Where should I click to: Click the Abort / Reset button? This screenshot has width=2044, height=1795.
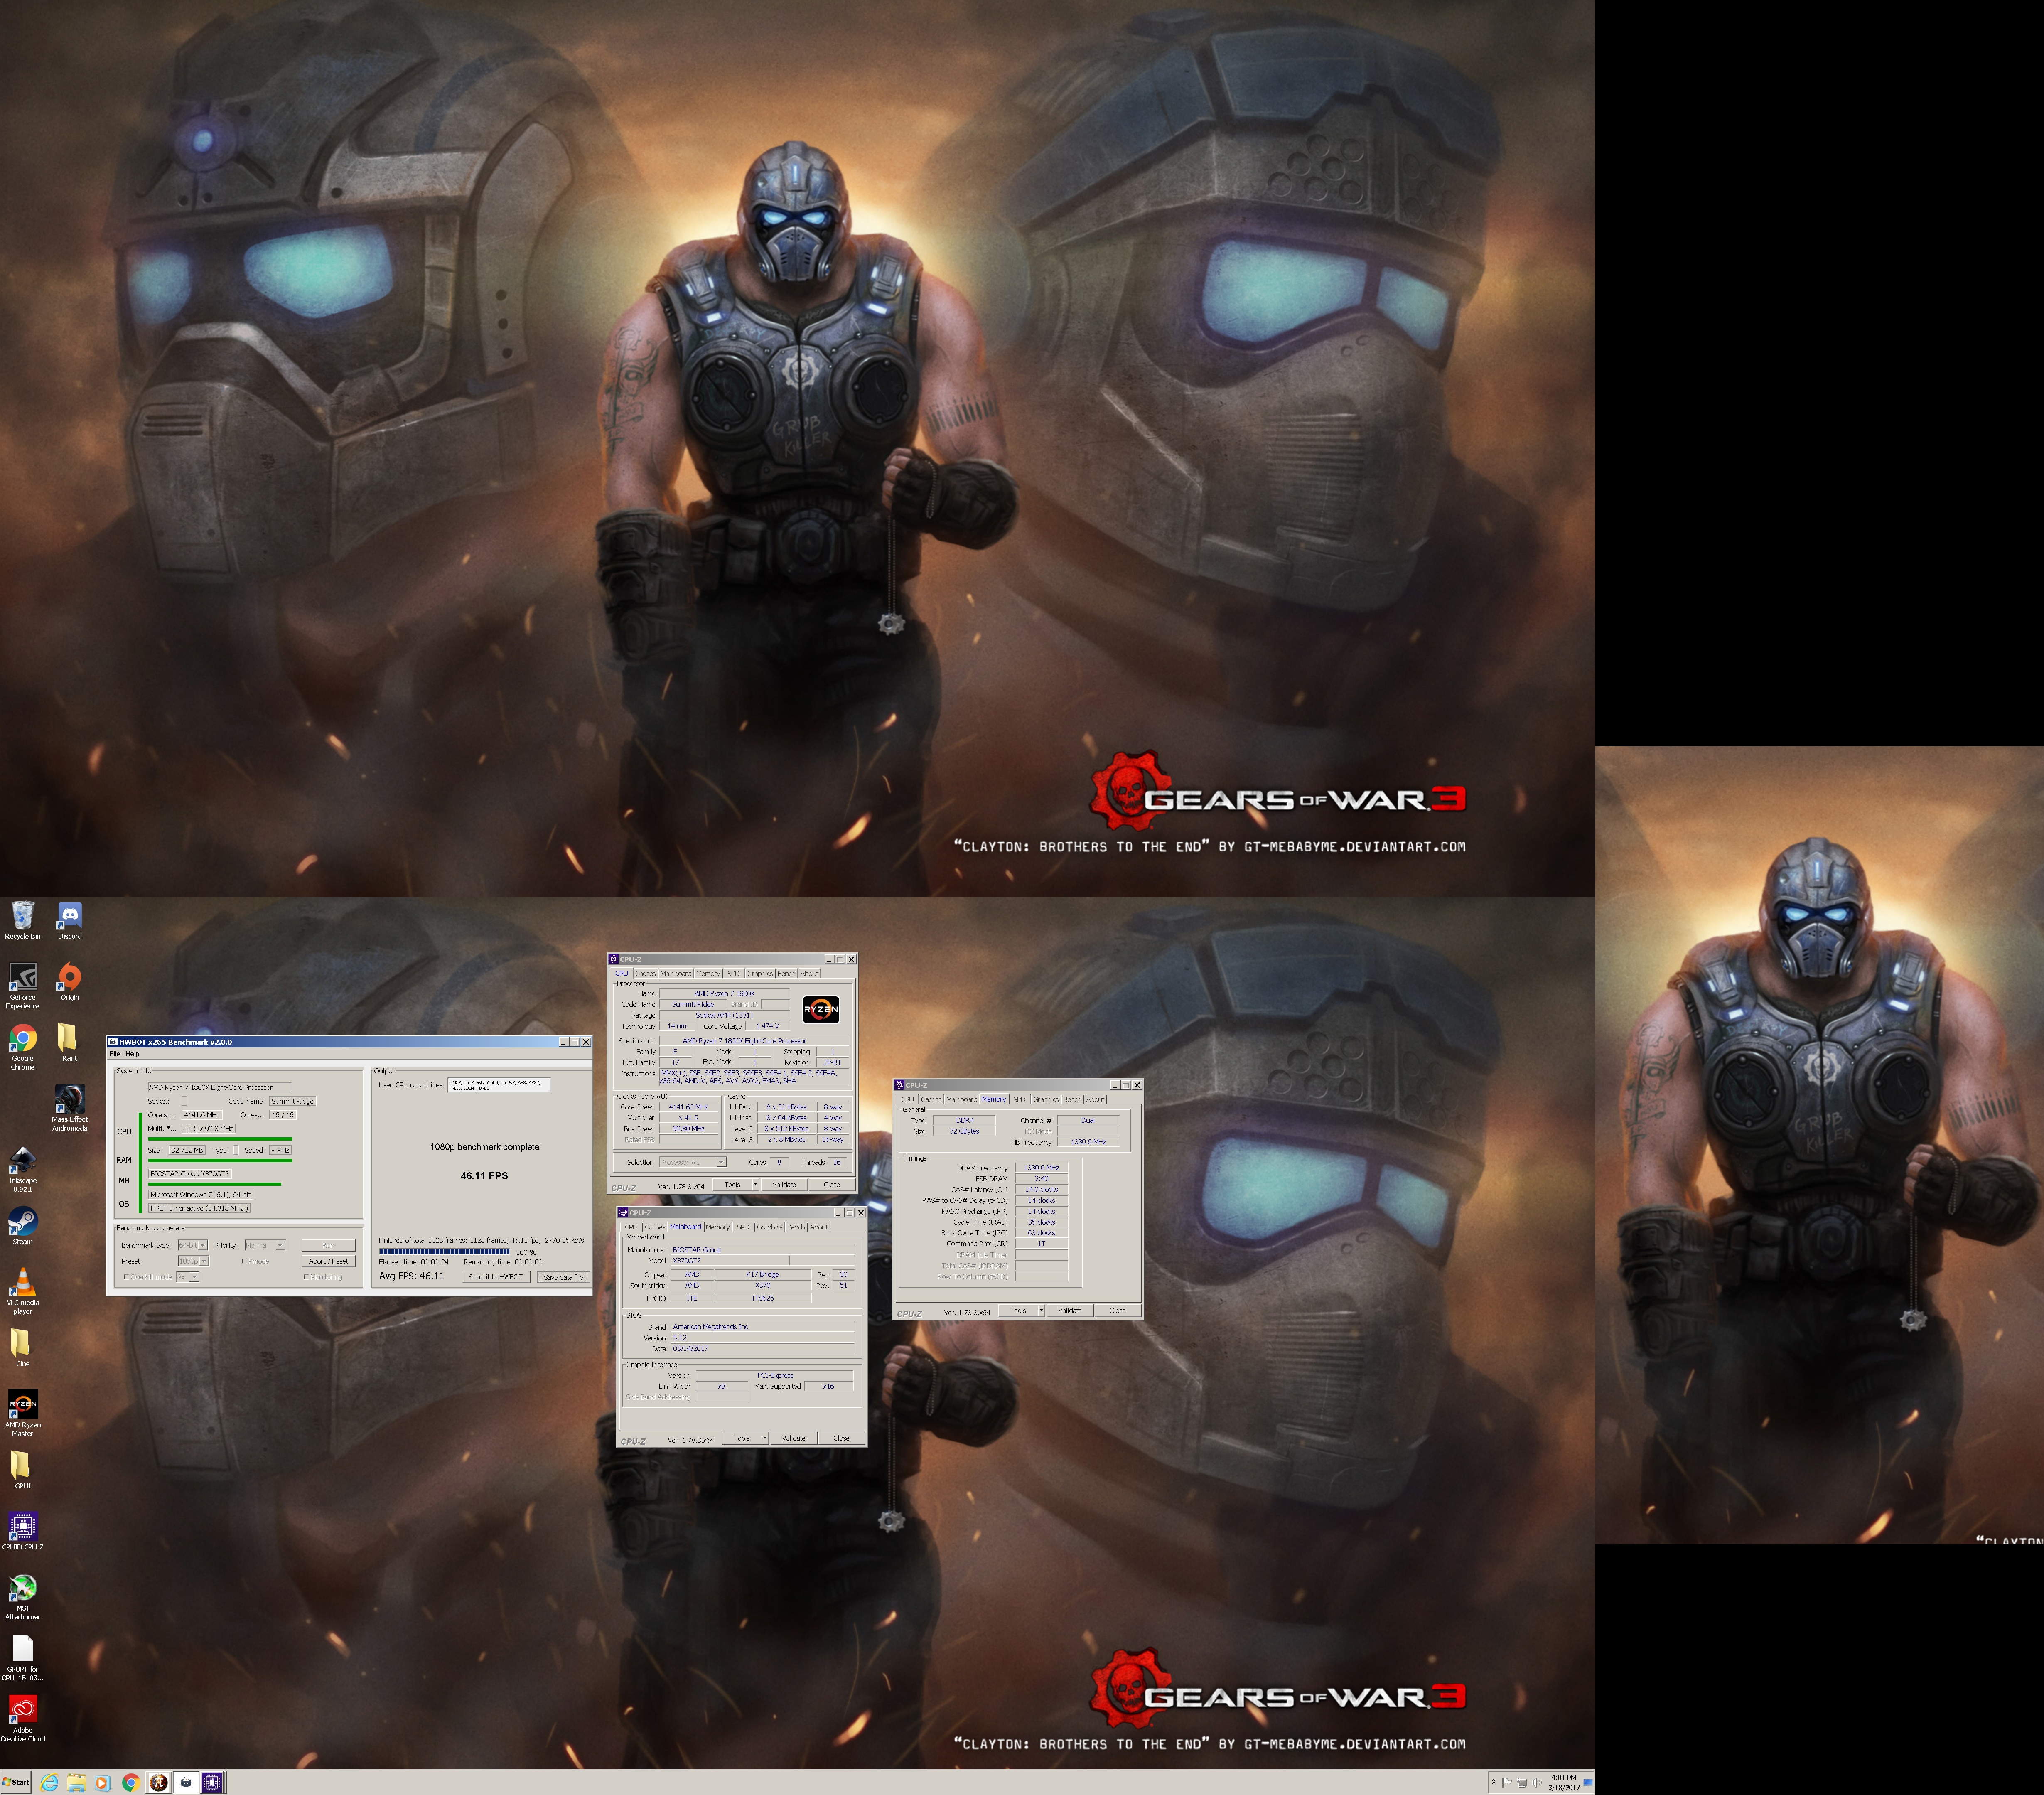click(x=328, y=1261)
